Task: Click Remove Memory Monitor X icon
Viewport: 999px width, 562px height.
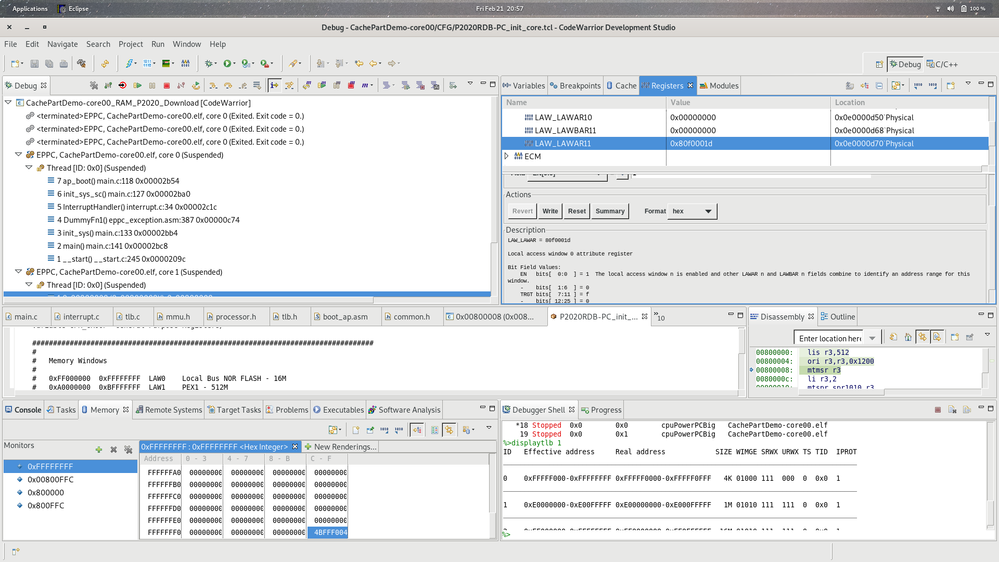Action: (x=113, y=449)
